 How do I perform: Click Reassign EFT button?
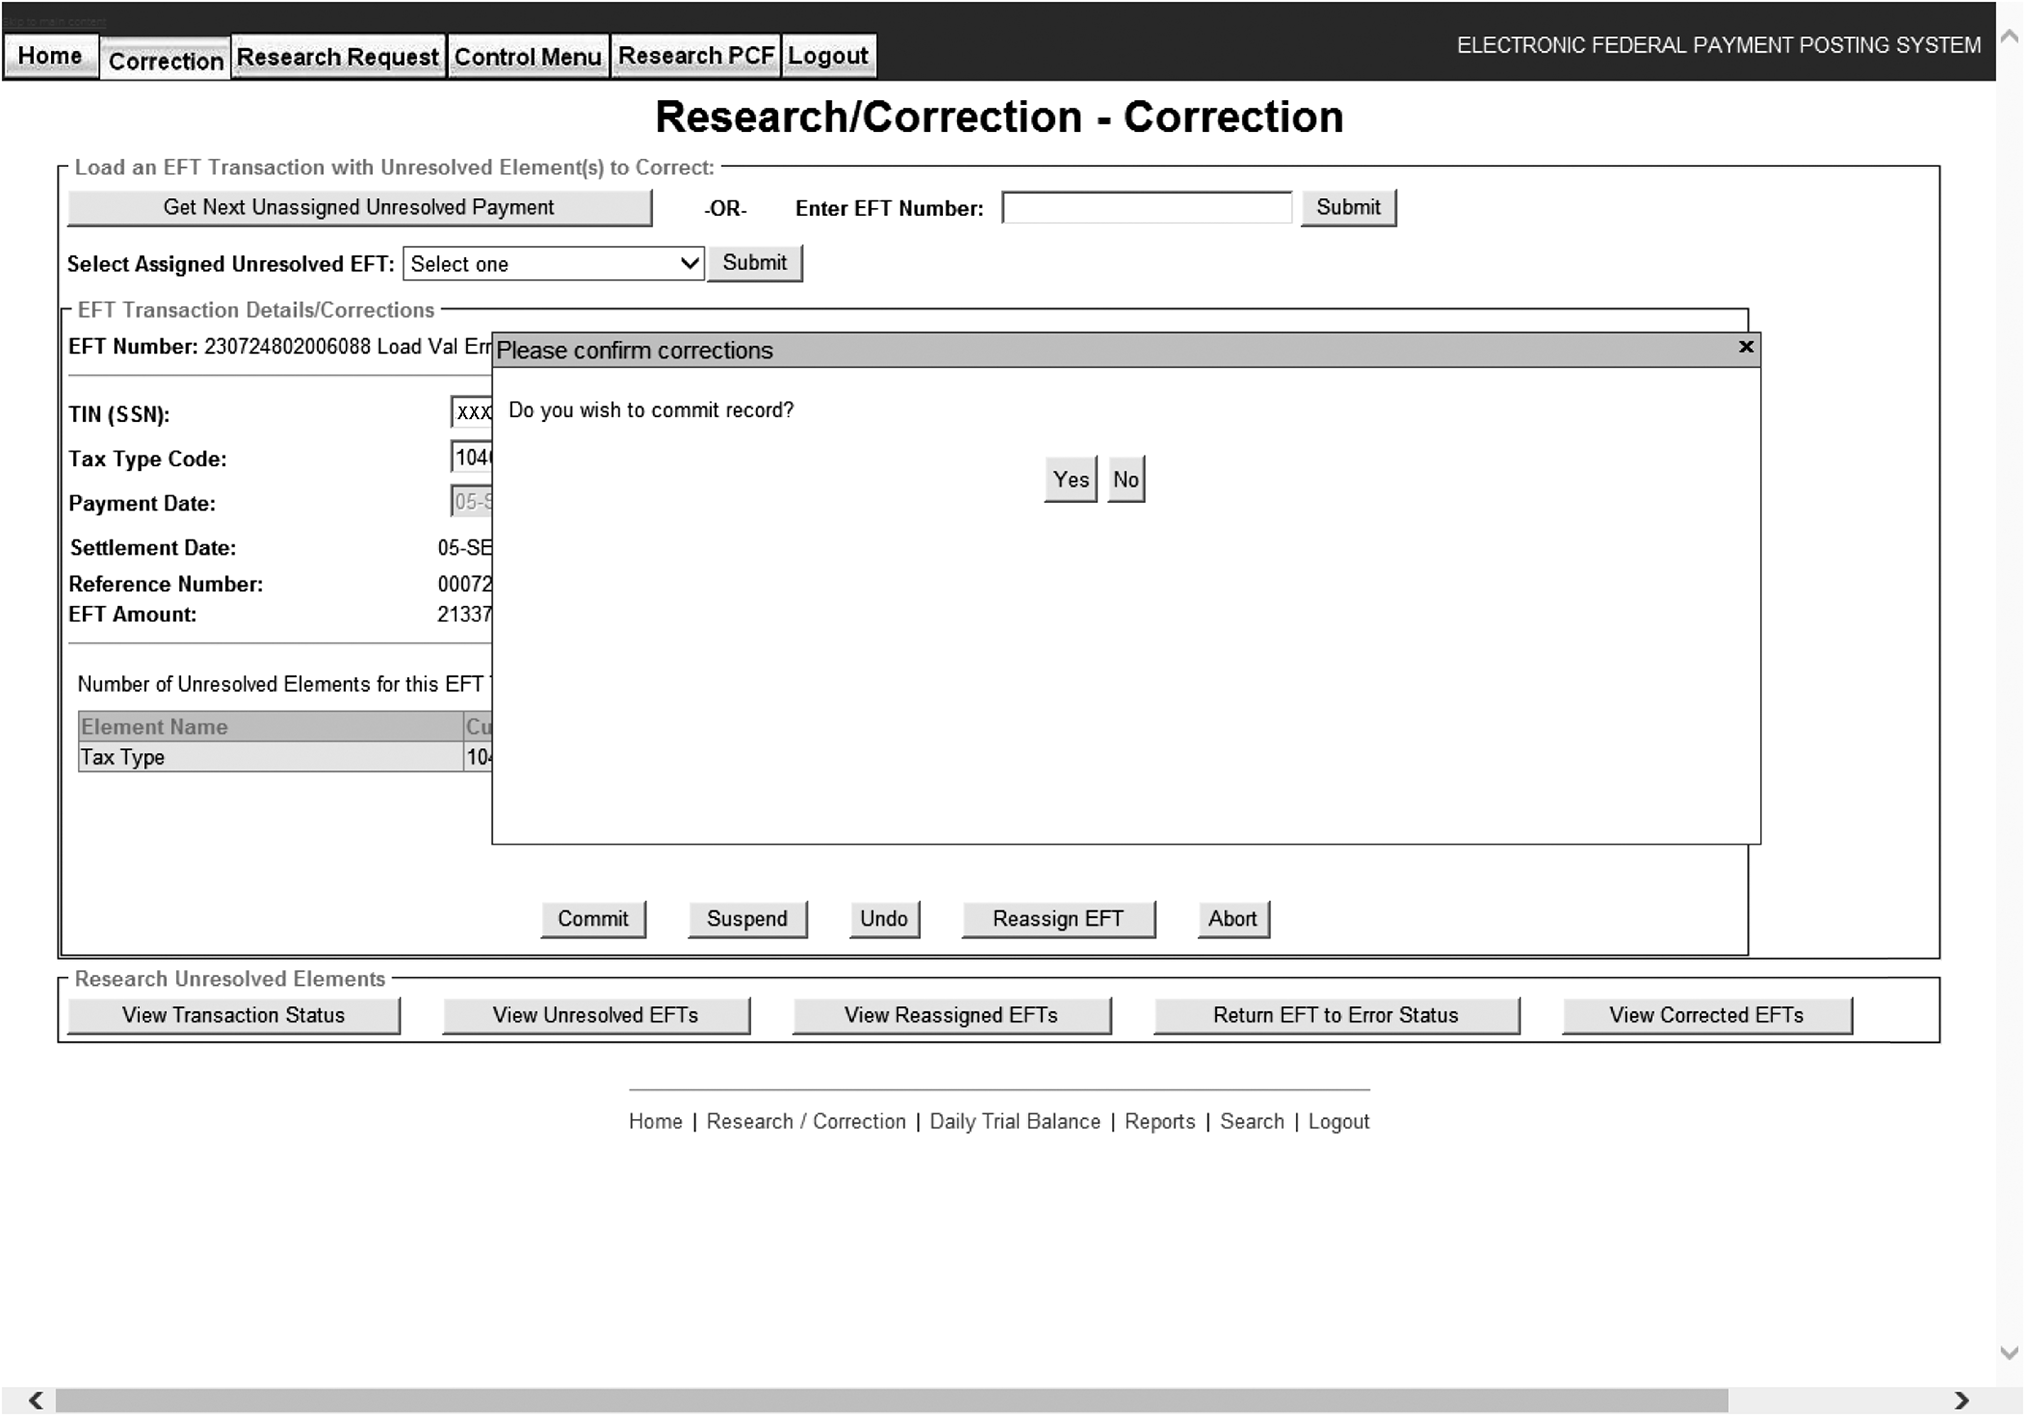(1057, 919)
